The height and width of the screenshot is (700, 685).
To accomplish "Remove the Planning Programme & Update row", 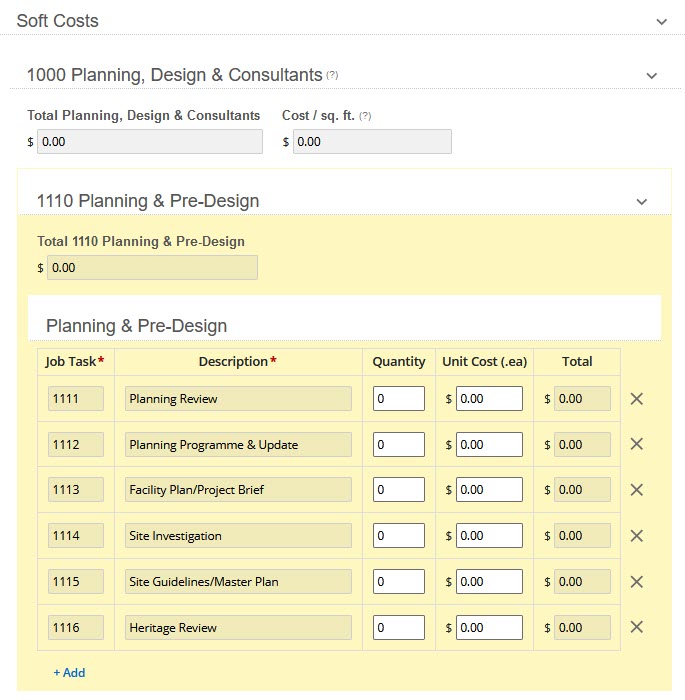I will click(636, 444).
